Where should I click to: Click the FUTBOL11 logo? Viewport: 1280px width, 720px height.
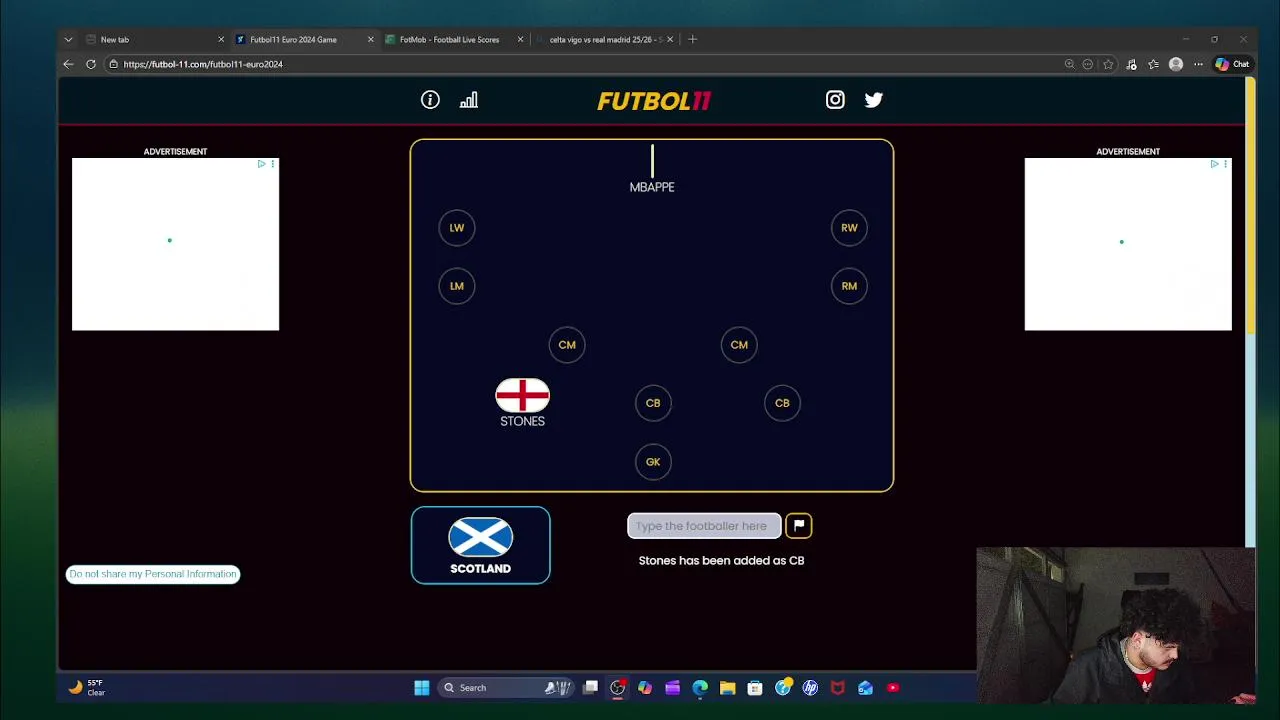654,101
